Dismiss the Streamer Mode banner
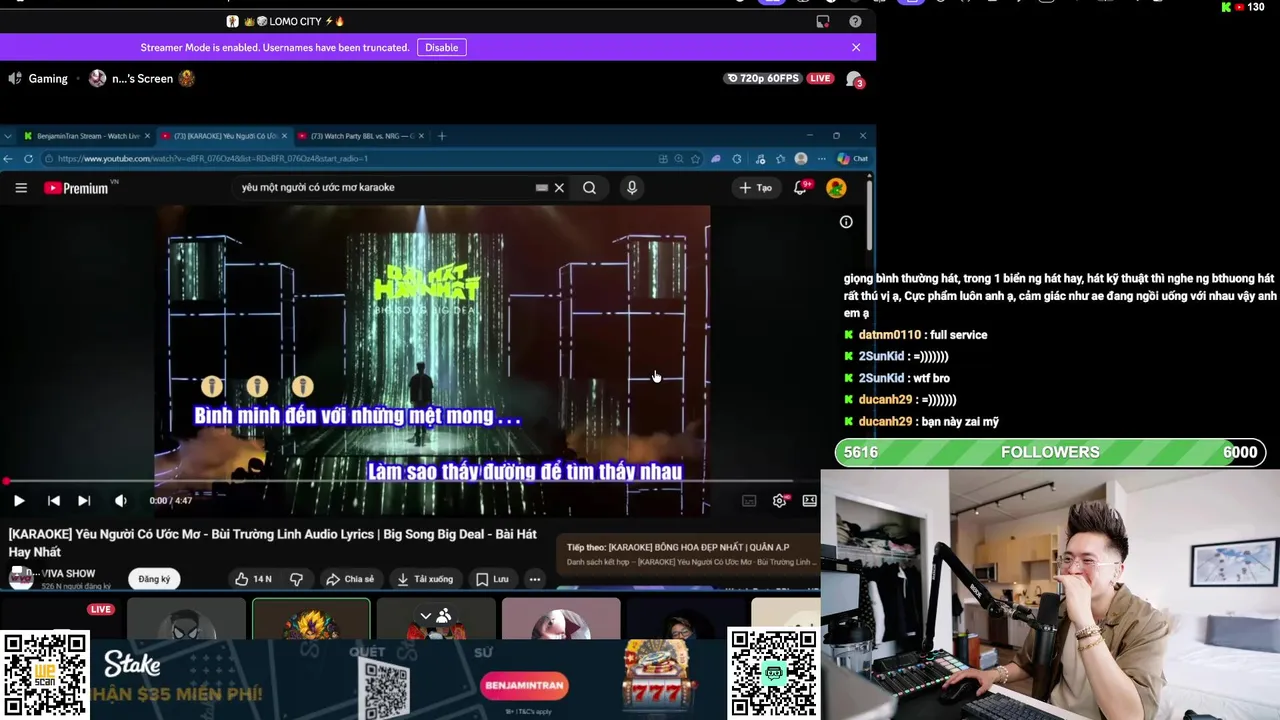This screenshot has height=720, width=1280. tap(856, 47)
